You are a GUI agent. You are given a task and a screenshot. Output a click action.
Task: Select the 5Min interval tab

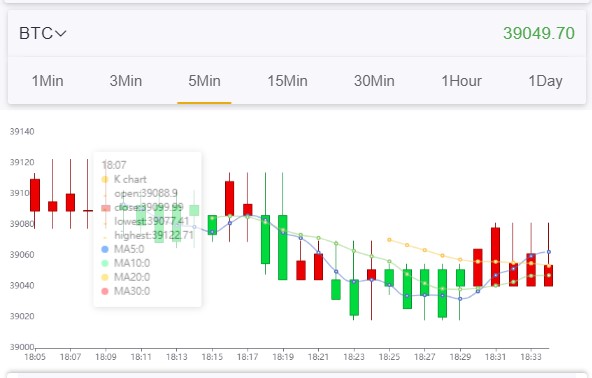204,81
